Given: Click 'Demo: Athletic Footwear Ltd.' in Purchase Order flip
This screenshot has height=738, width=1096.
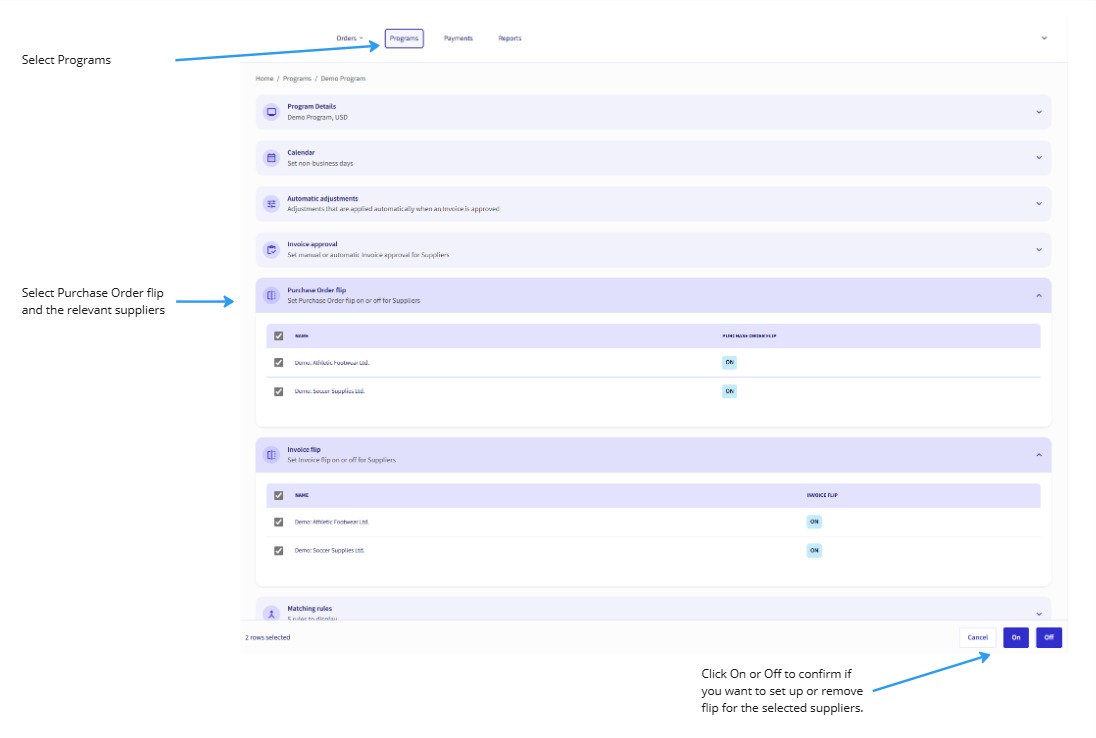Looking at the screenshot, I should [331, 363].
